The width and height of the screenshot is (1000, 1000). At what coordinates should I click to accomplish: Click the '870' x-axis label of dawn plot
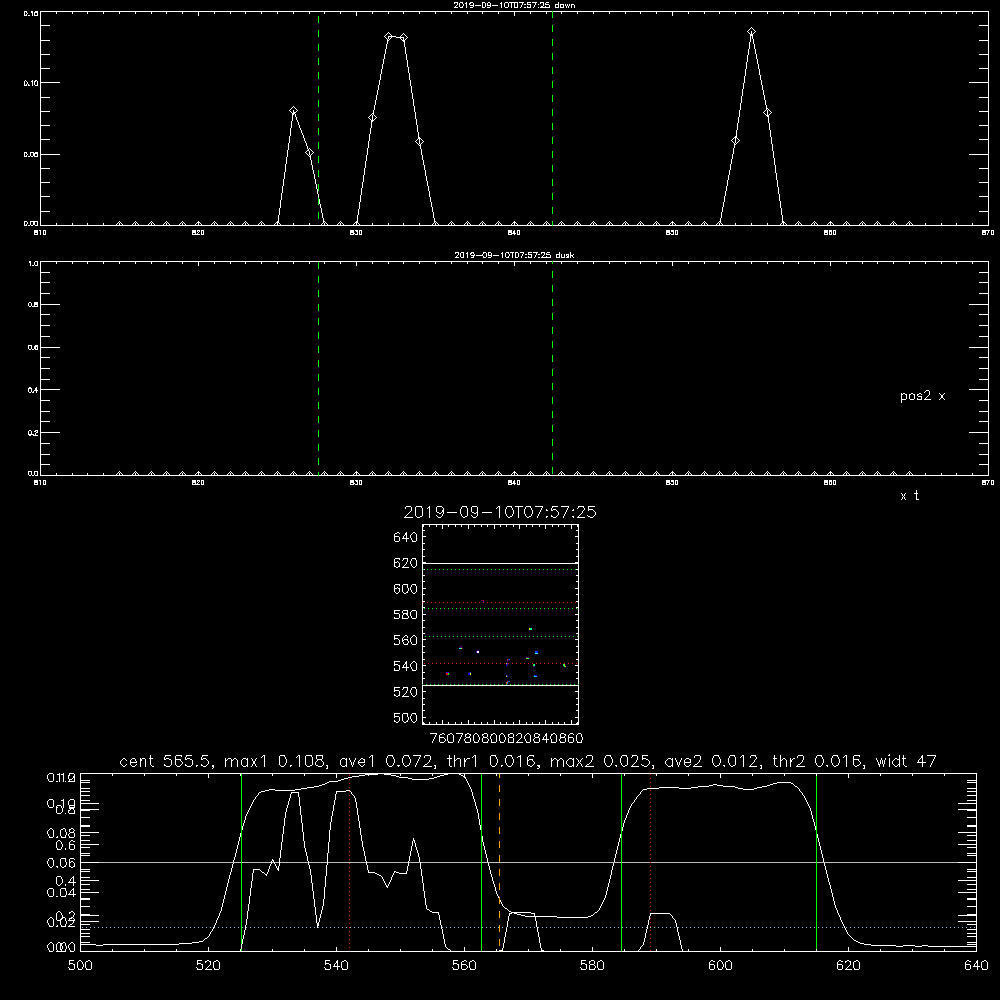pyautogui.click(x=987, y=233)
